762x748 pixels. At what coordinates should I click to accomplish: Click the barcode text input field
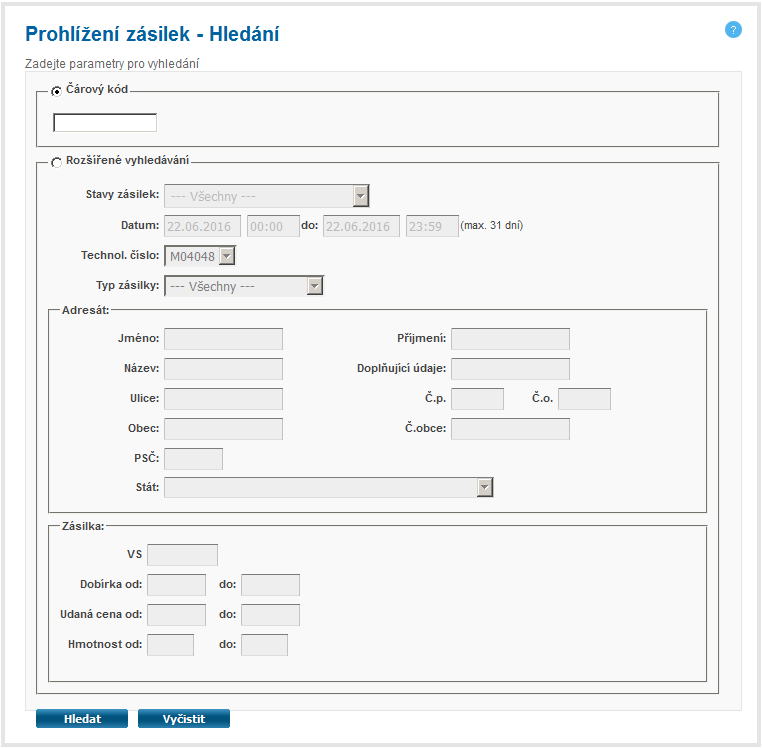[105, 123]
